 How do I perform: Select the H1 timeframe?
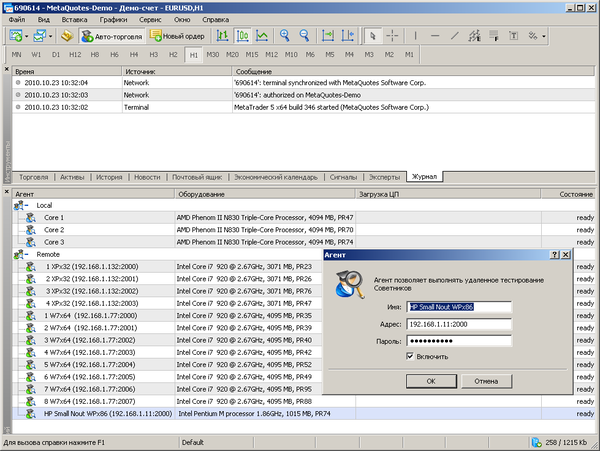click(194, 55)
